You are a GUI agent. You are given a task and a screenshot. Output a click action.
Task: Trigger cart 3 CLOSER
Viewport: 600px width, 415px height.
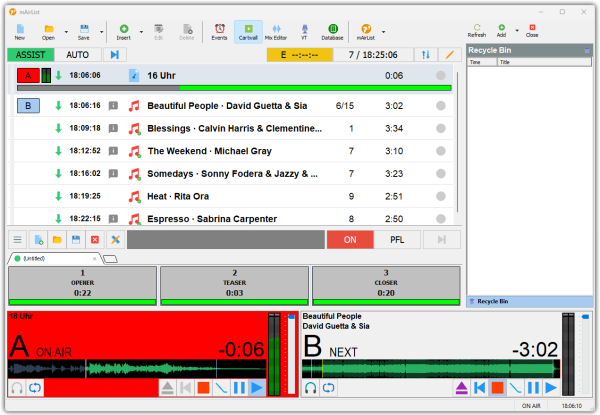point(386,286)
